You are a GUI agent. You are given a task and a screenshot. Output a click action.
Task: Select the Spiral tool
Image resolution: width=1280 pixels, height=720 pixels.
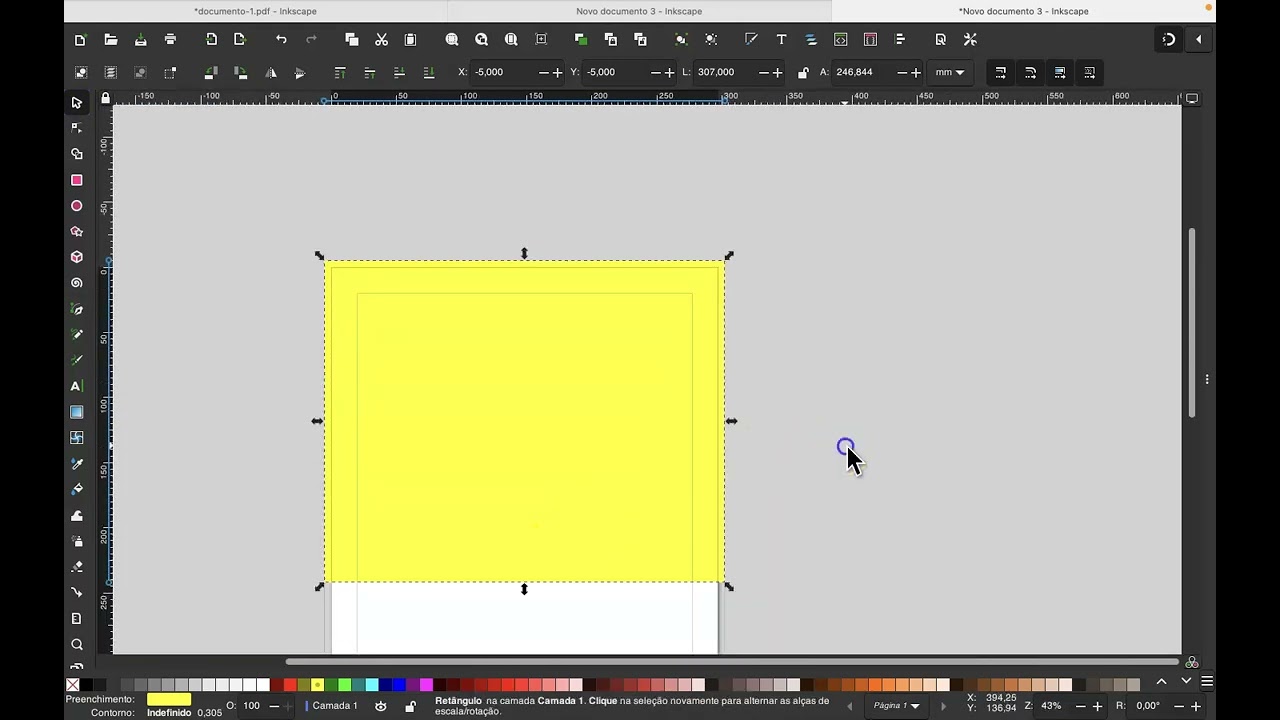[77, 283]
